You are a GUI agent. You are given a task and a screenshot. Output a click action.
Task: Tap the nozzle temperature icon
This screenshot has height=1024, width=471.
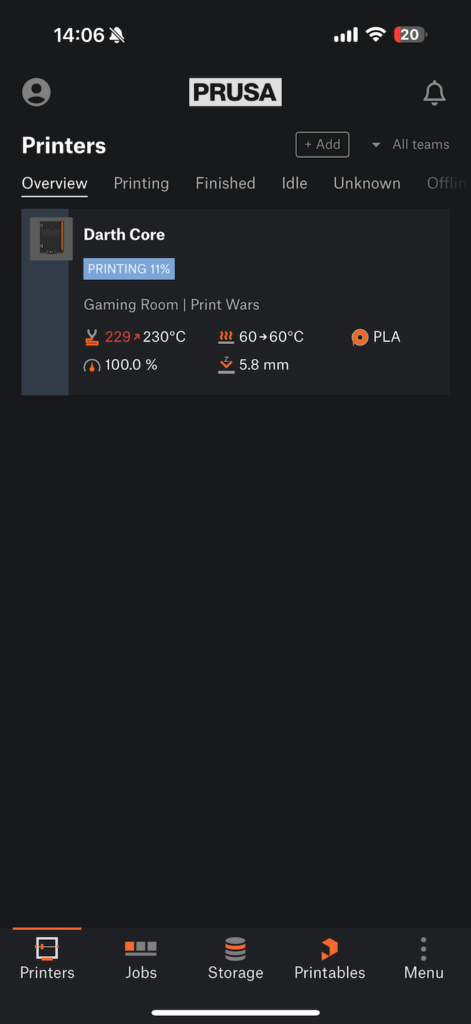[91, 338]
